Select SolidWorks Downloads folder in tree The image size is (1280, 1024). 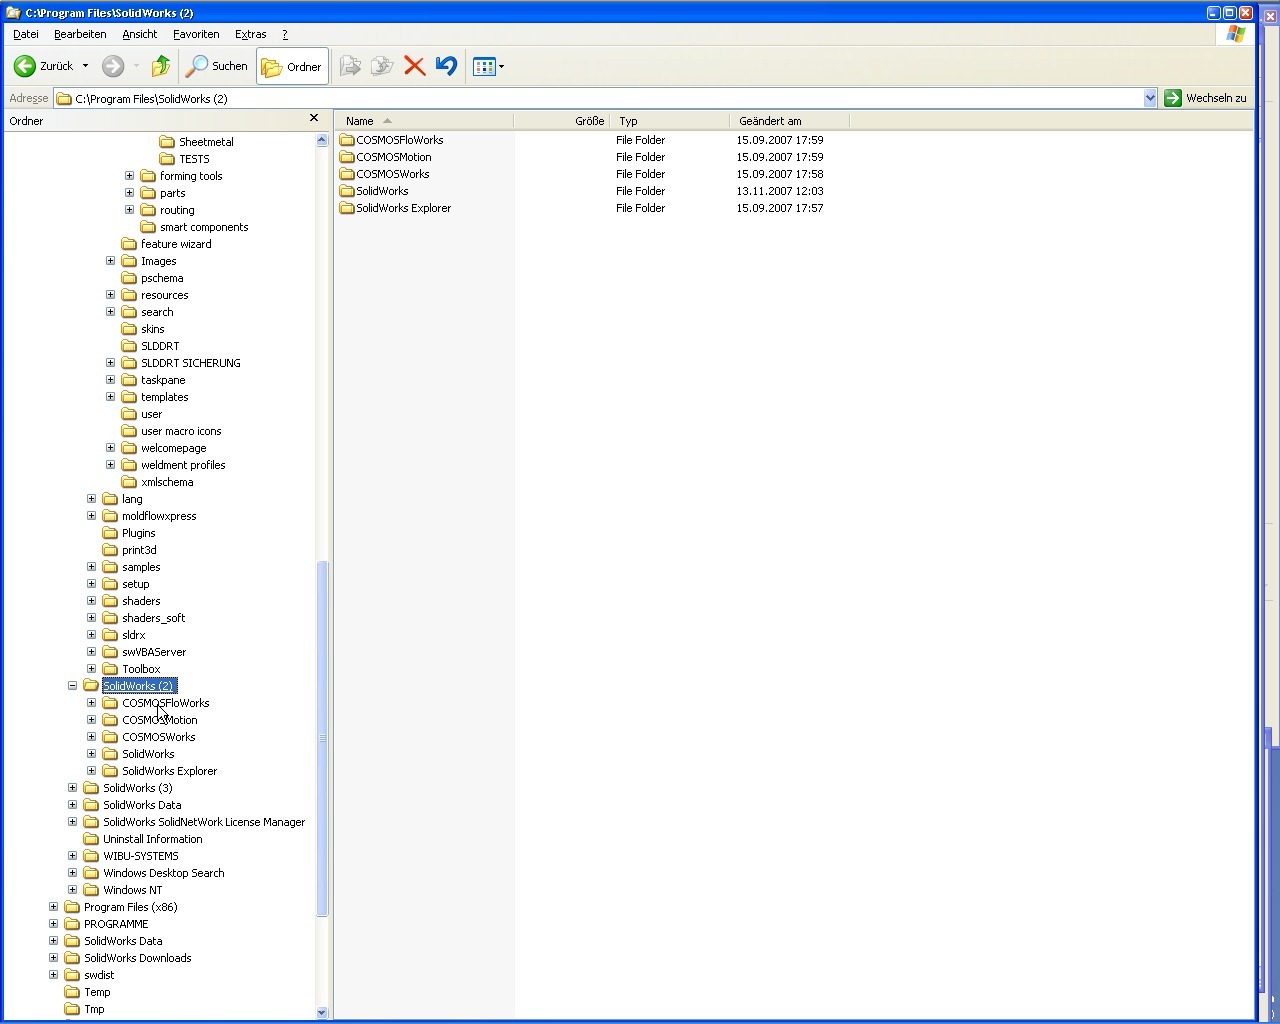tap(137, 958)
